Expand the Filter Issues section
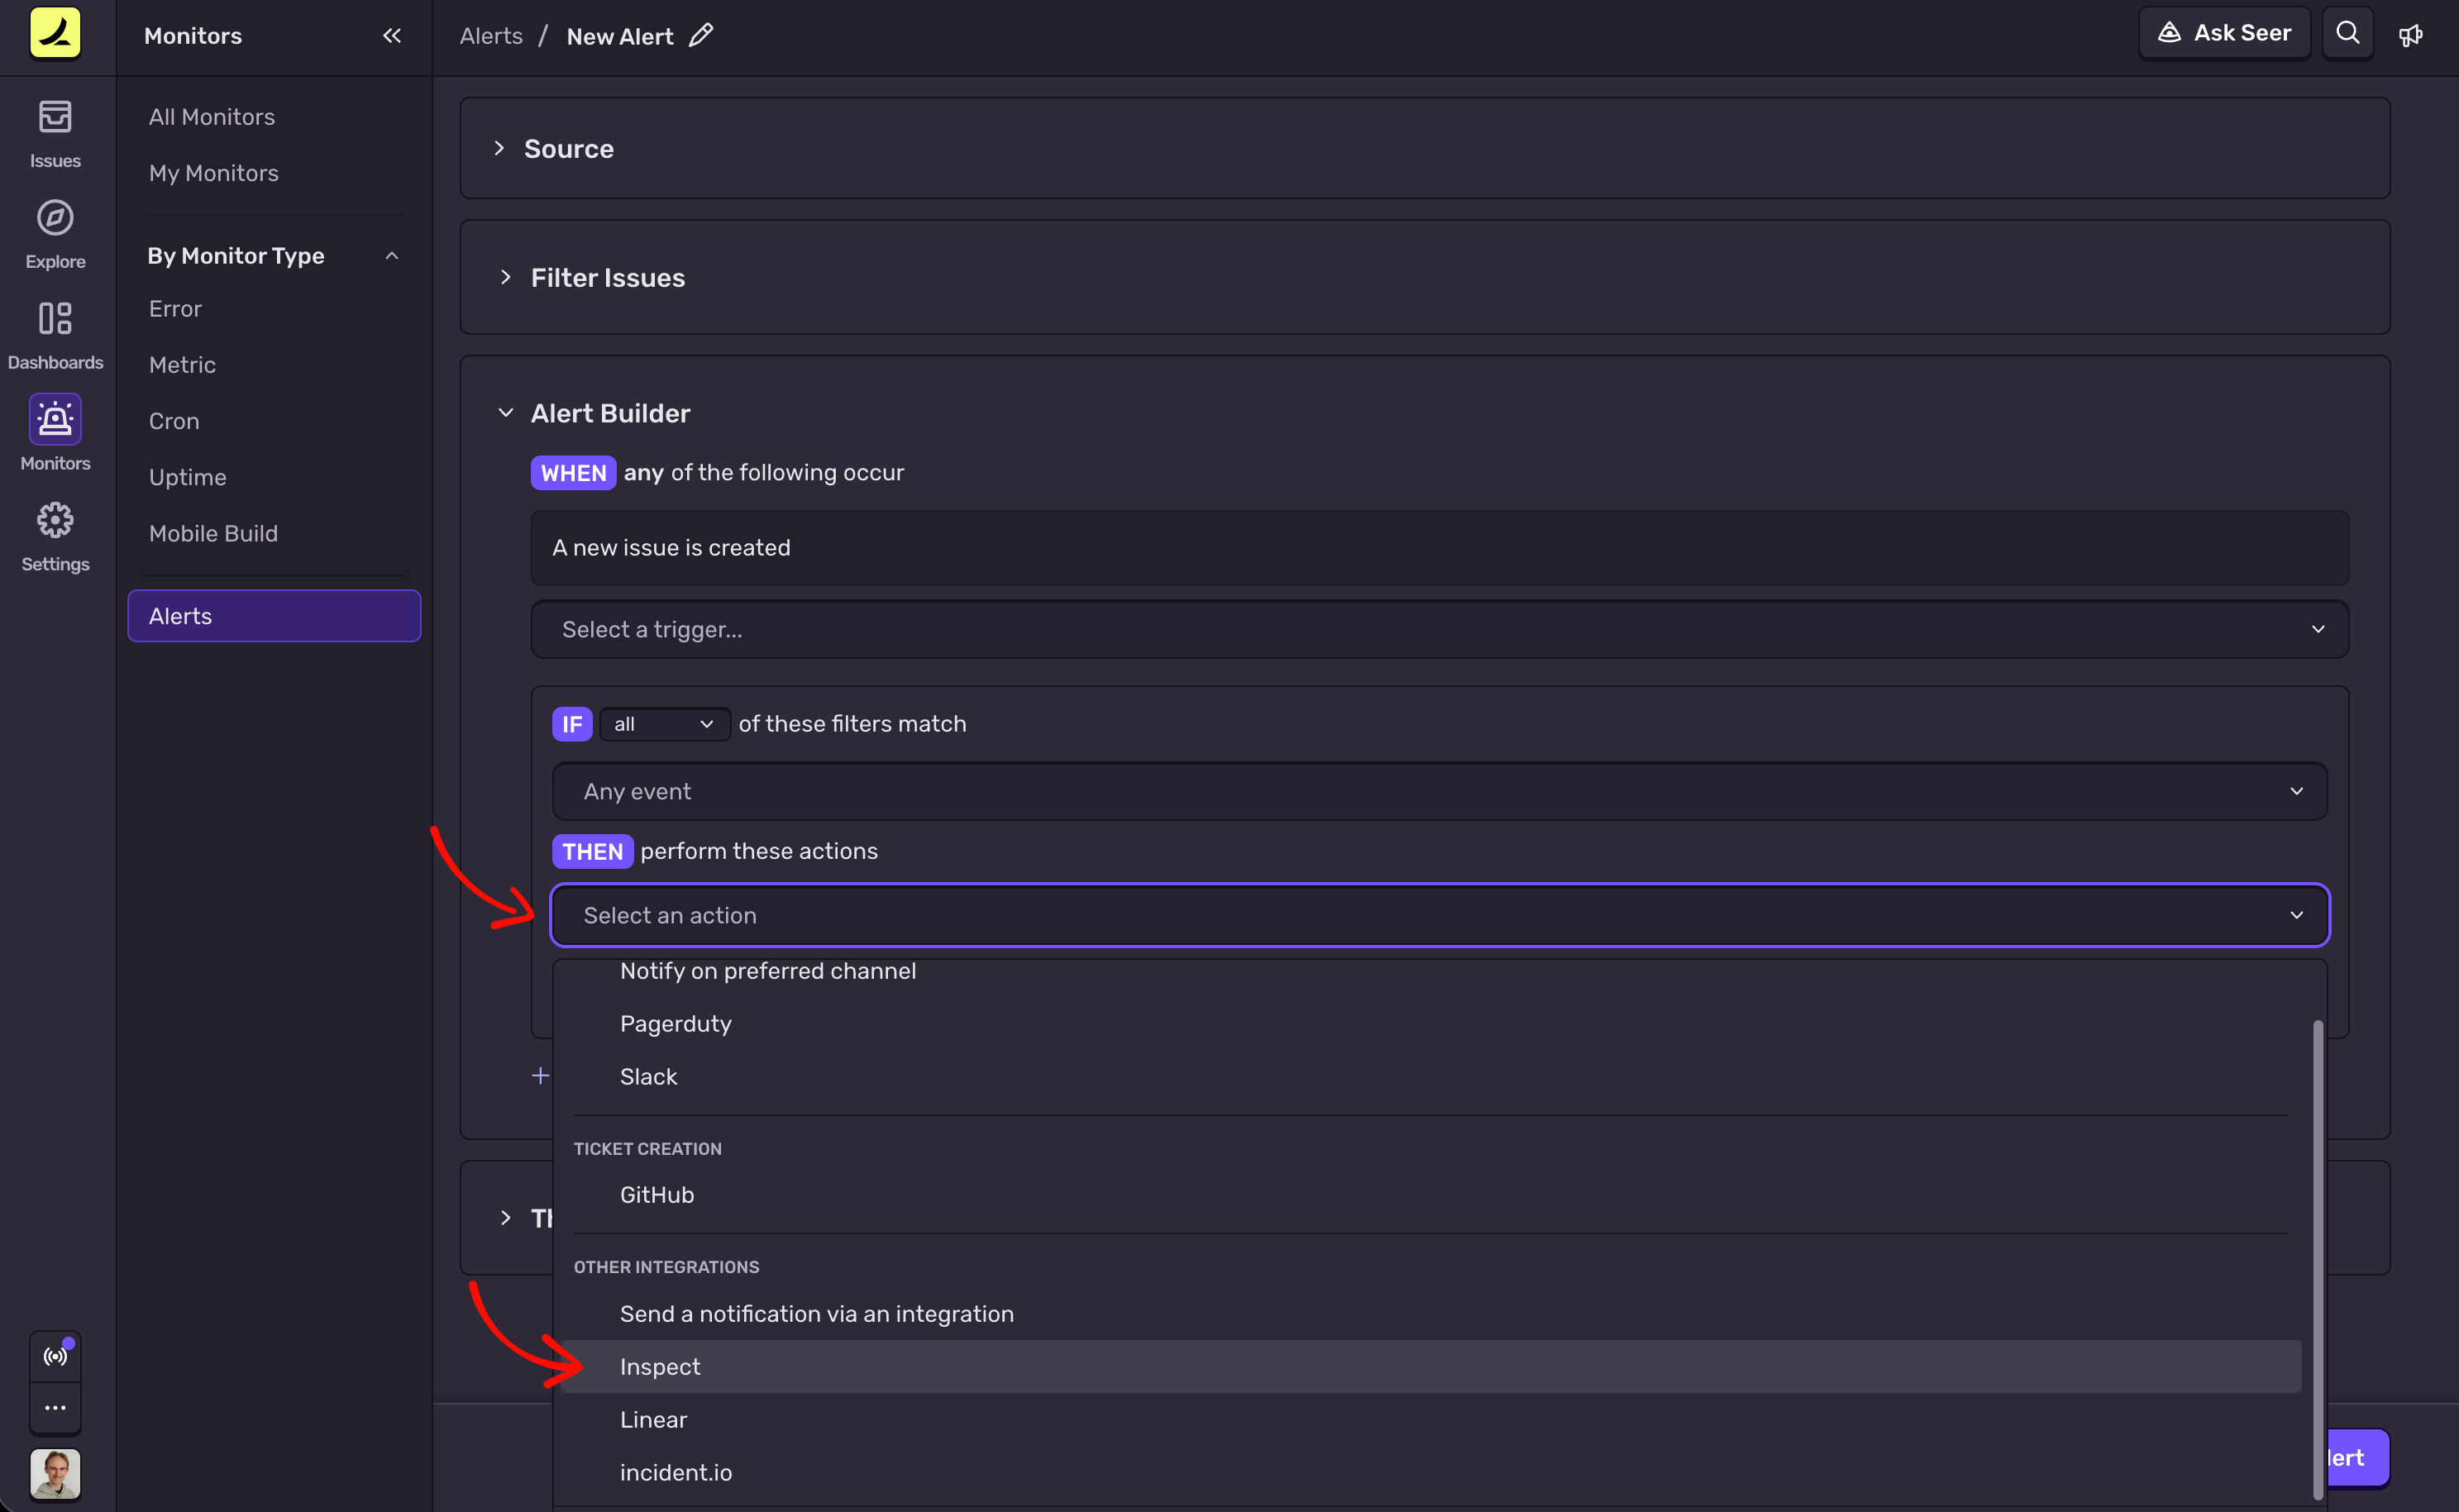Image resolution: width=2459 pixels, height=1512 pixels. point(506,277)
